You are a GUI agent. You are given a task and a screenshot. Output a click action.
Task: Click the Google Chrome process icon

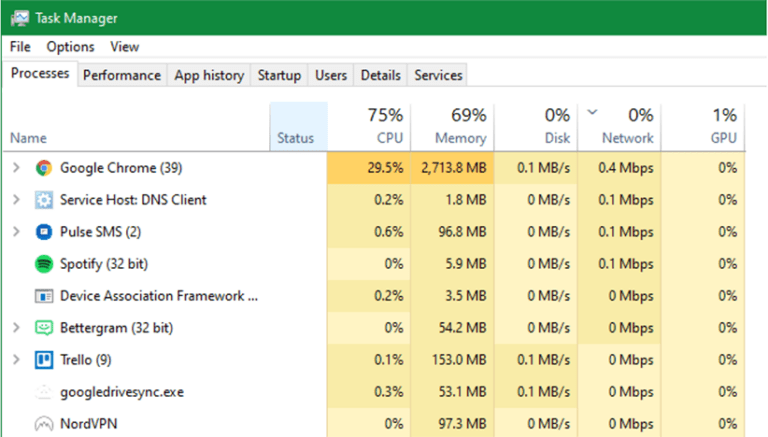pyautogui.click(x=43, y=168)
